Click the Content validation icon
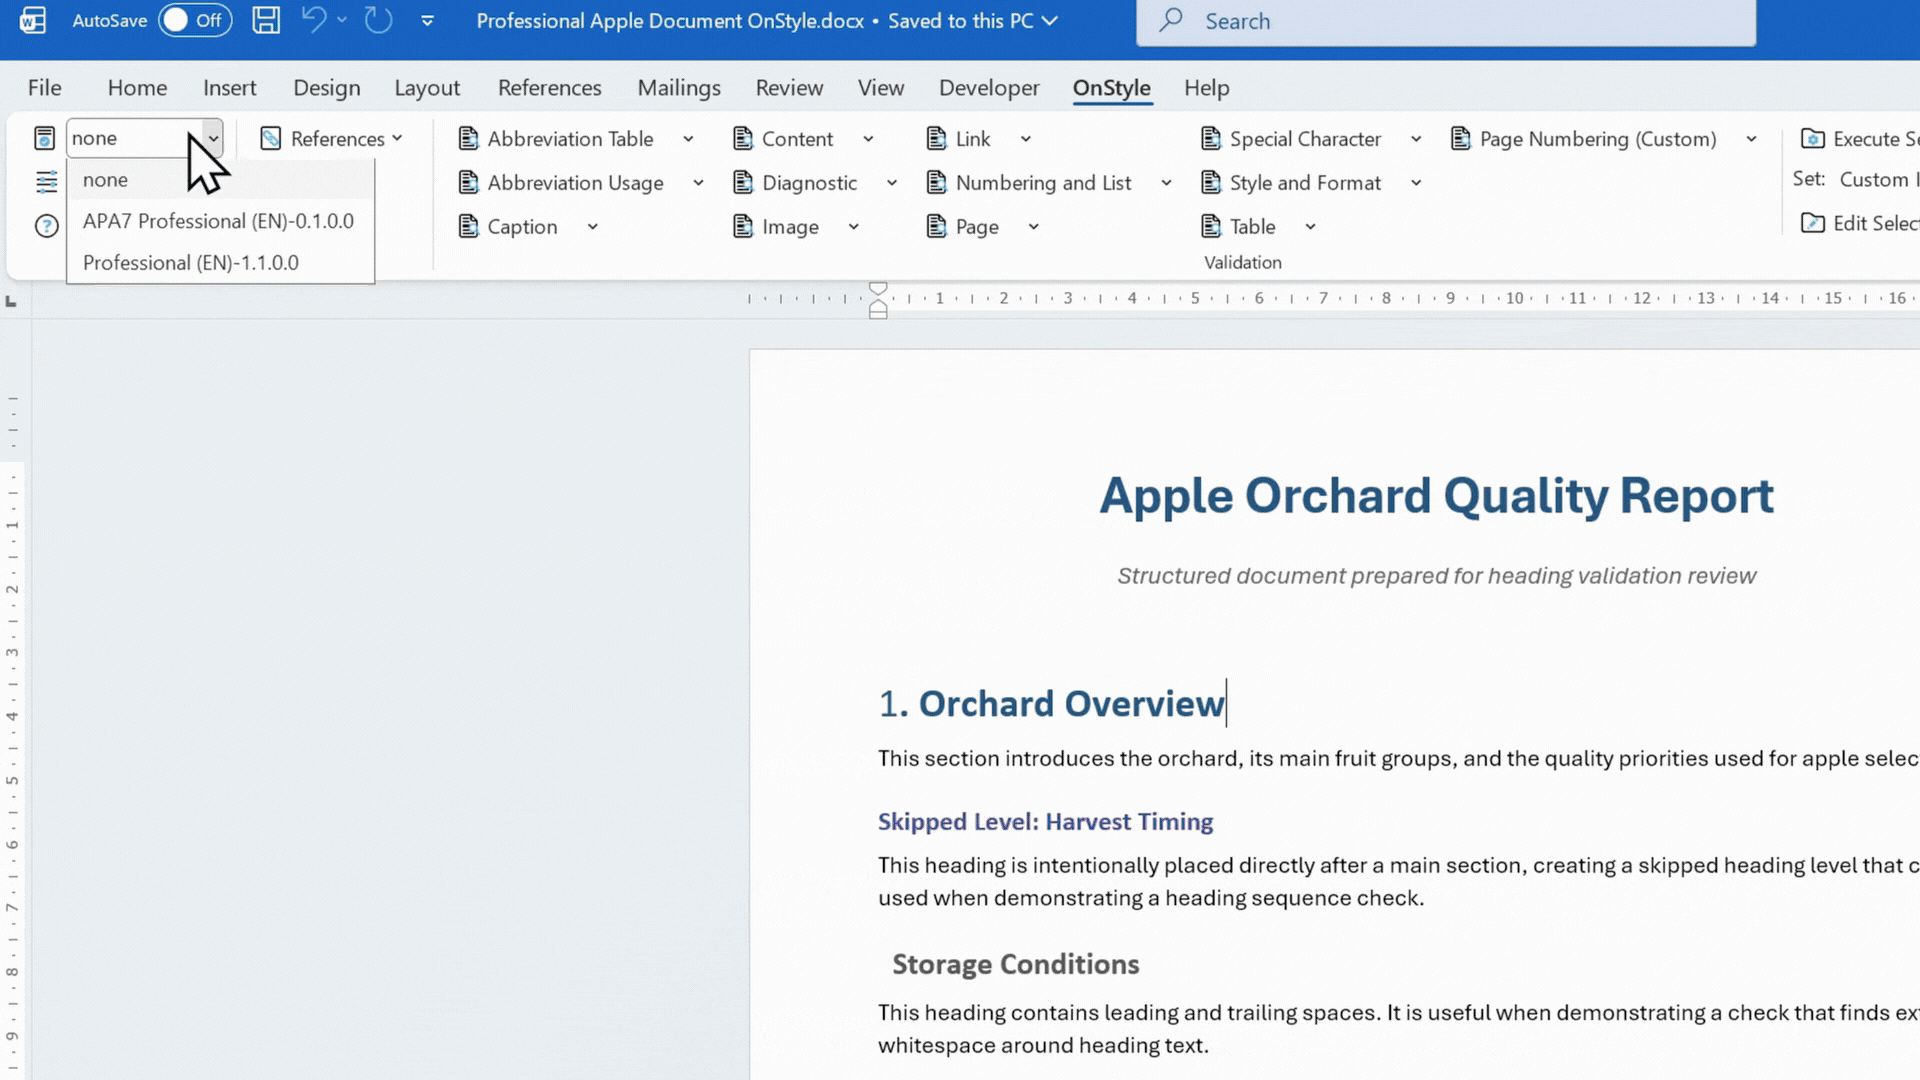This screenshot has width=1920, height=1080. (742, 139)
